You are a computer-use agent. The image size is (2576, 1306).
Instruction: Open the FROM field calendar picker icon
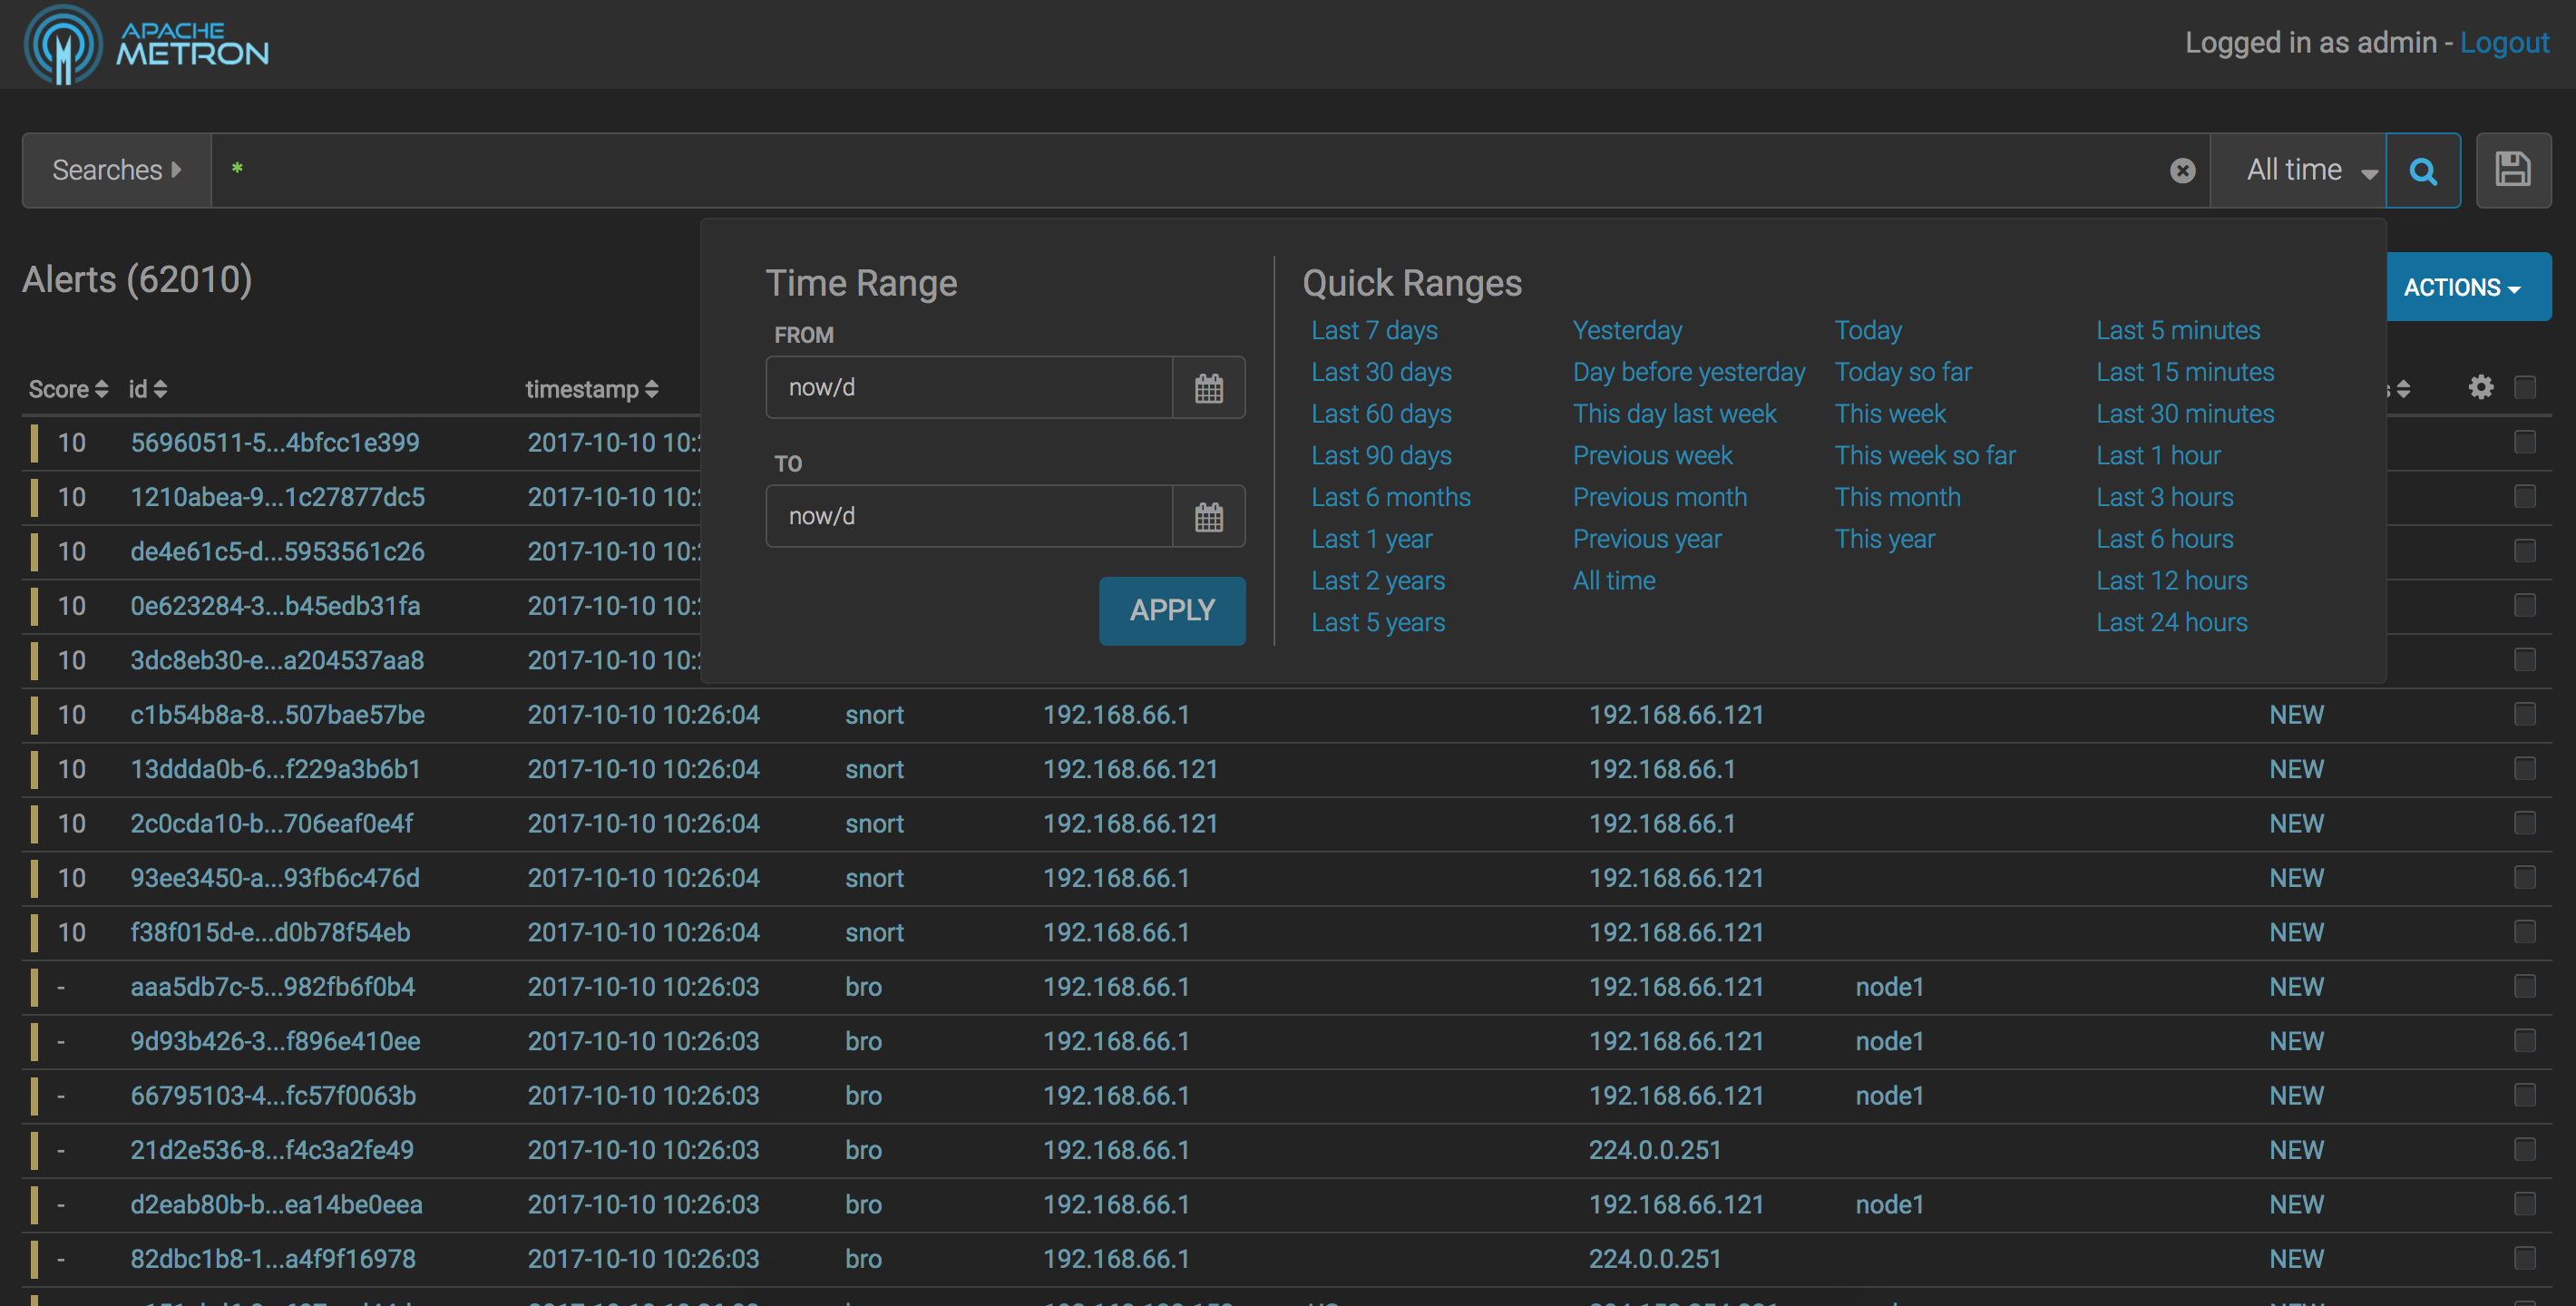click(1208, 388)
